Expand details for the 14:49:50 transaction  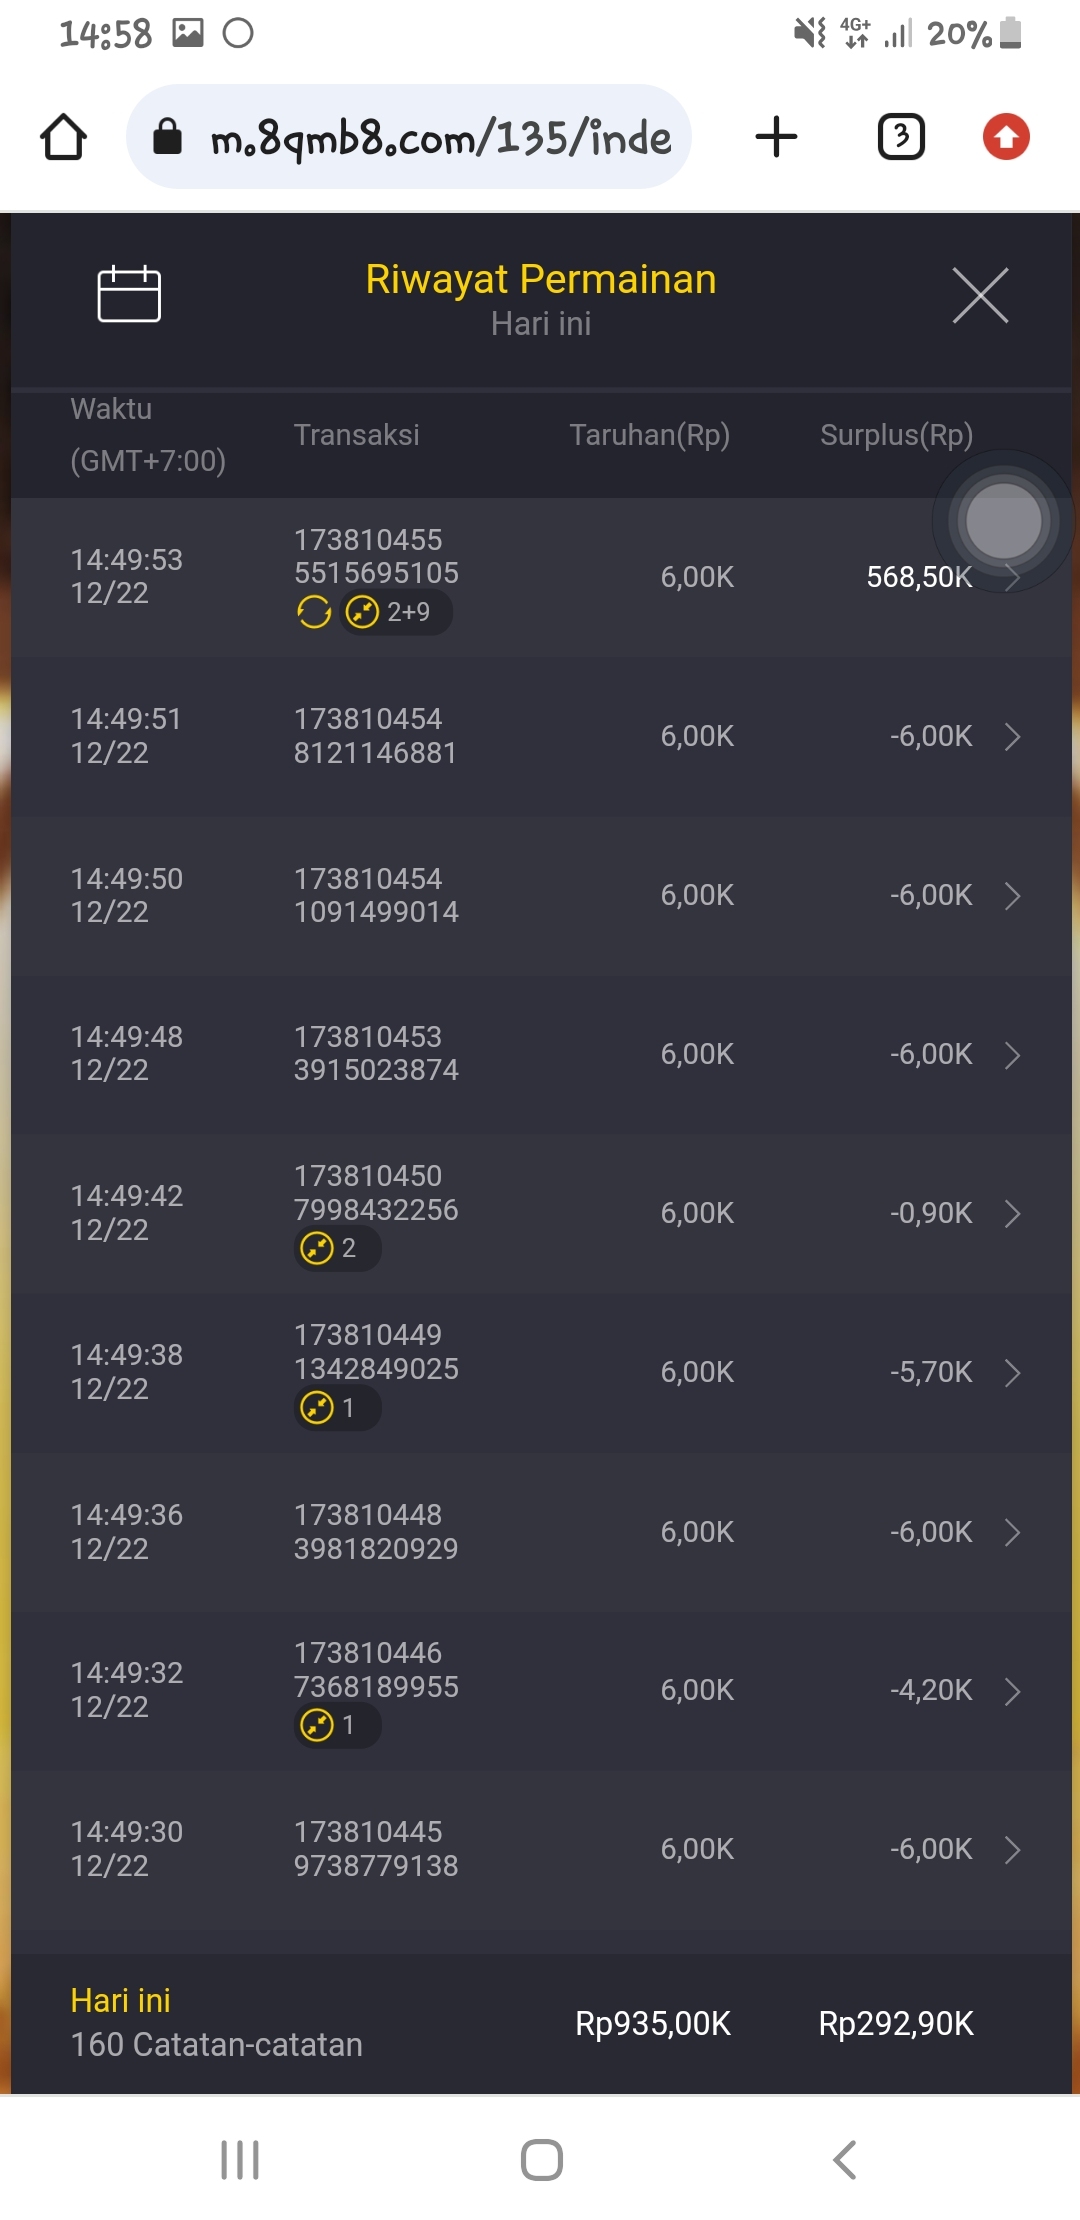(x=1012, y=896)
